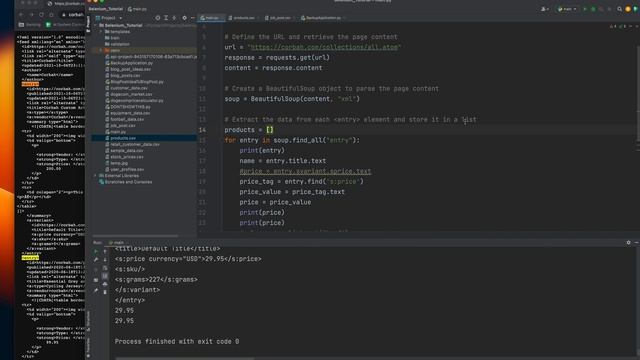
Task: Hide the Project panel with minus icon
Action: (x=193, y=18)
